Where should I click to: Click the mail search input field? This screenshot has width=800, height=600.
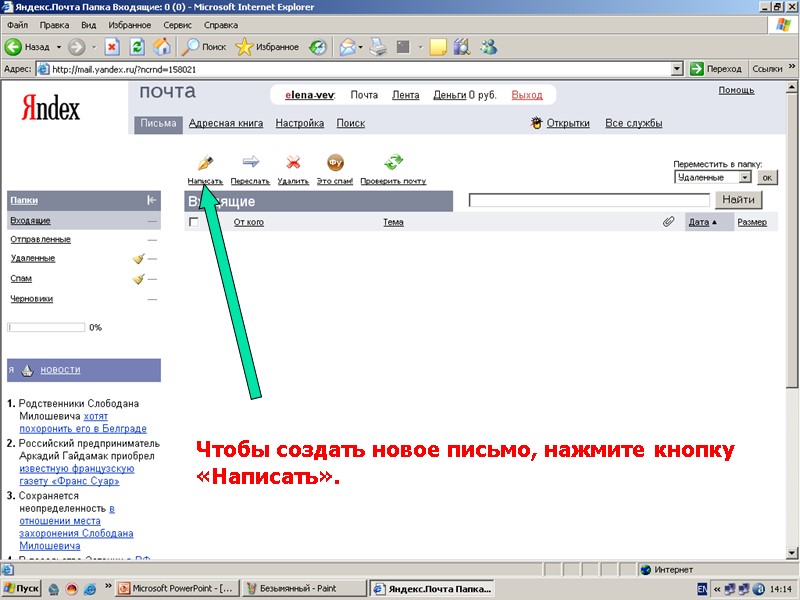coord(589,200)
